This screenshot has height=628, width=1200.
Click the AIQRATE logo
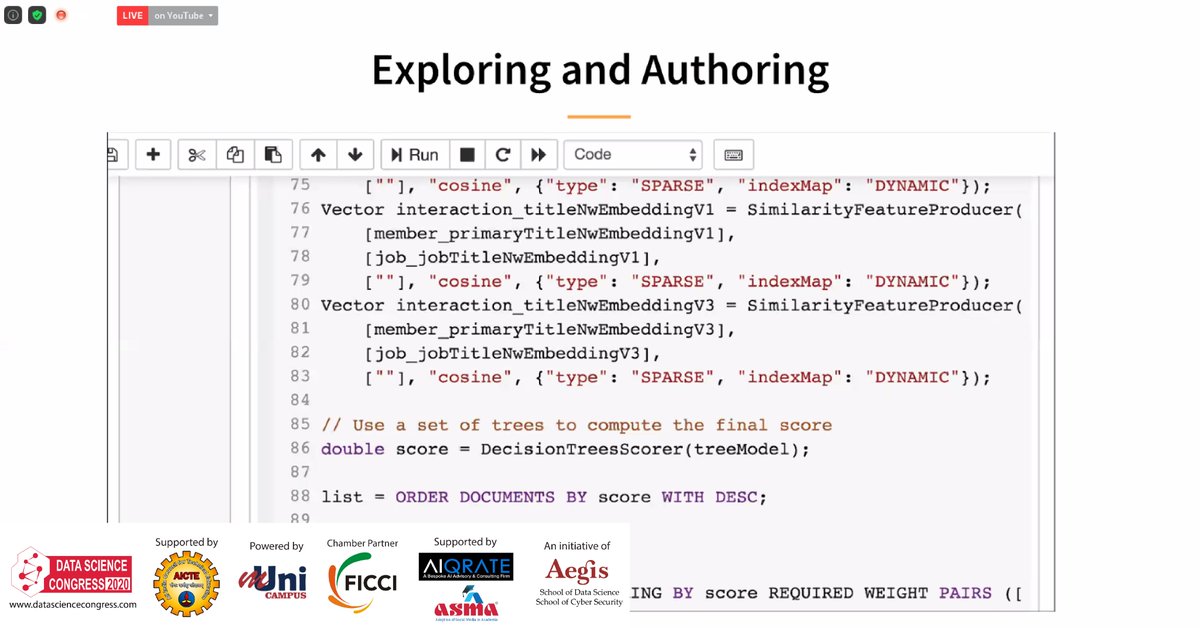point(466,567)
